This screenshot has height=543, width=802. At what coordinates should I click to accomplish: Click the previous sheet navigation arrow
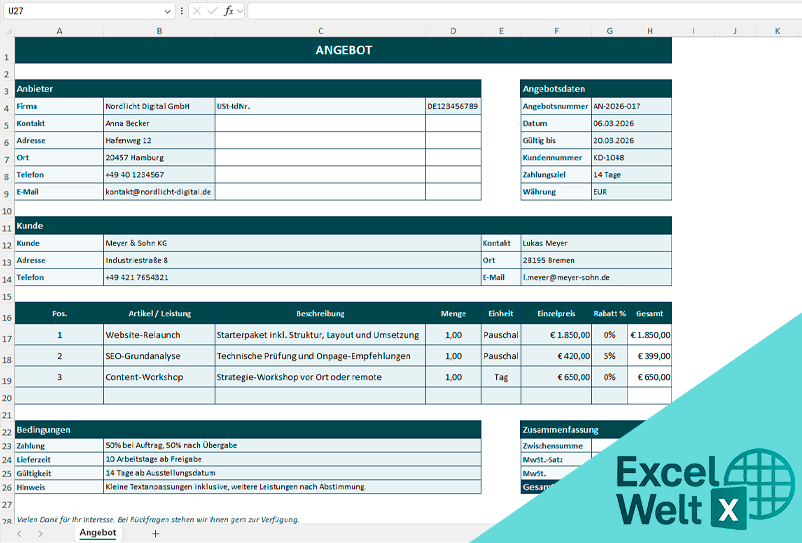[18, 534]
